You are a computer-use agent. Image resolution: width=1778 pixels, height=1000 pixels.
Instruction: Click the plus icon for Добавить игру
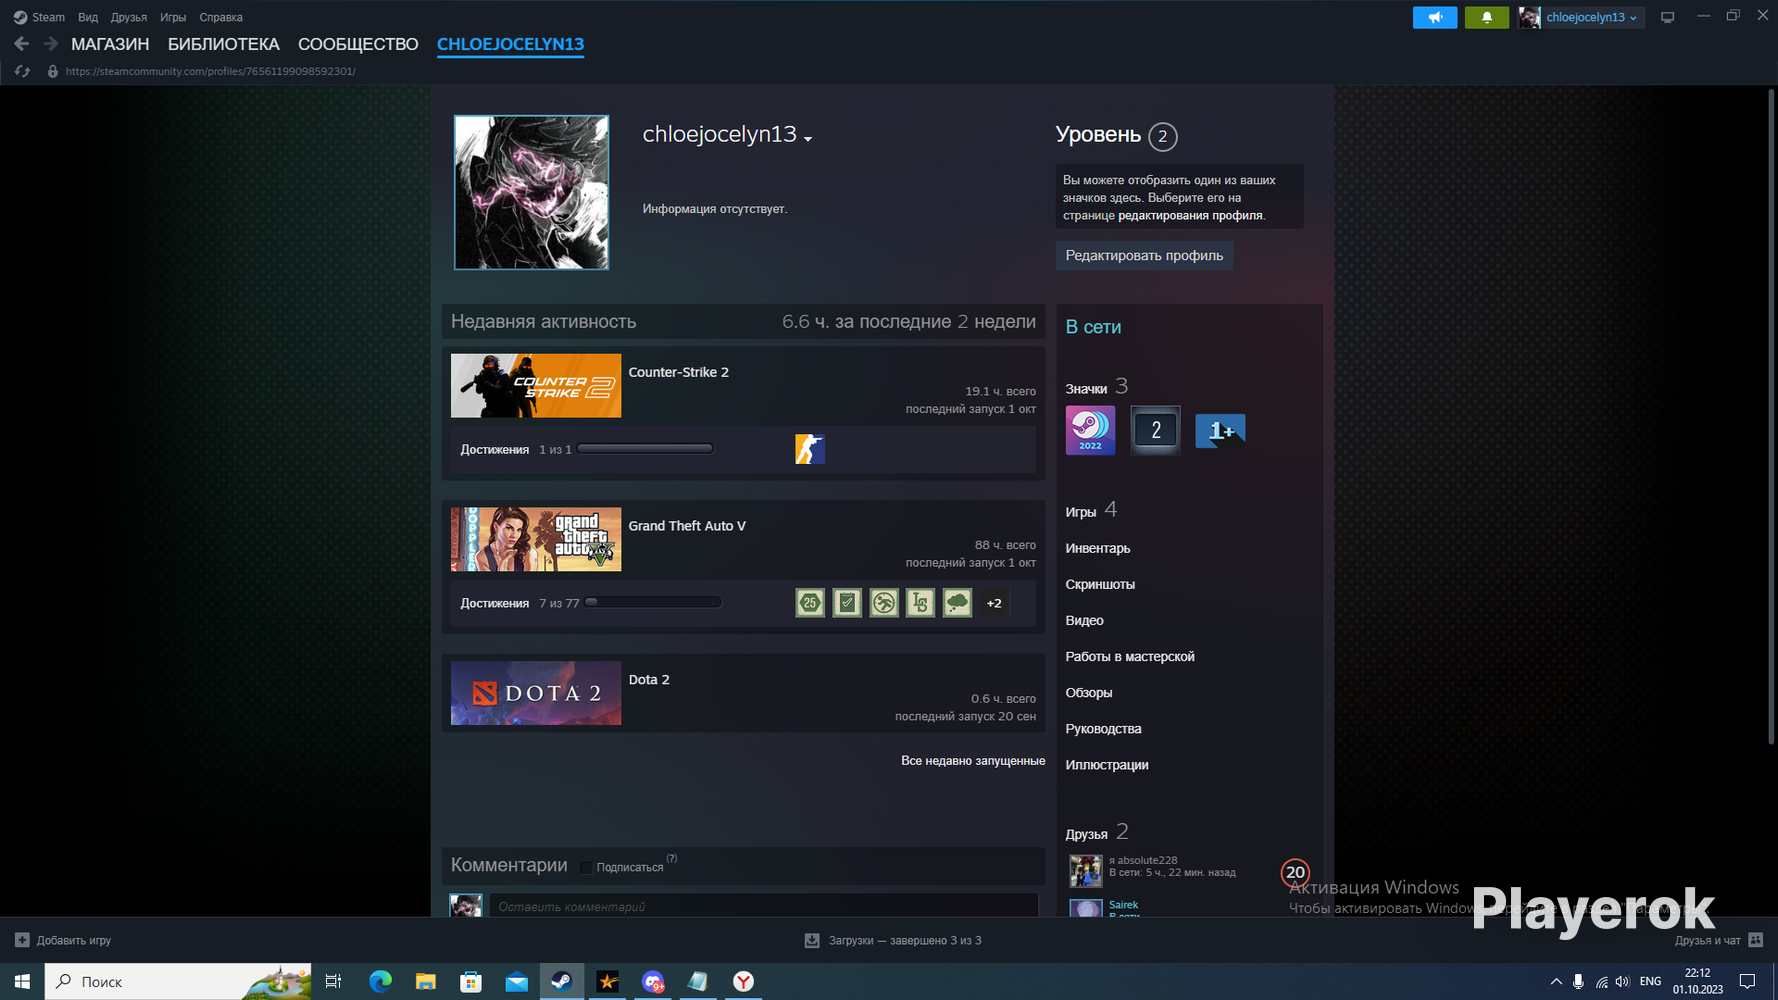coord(22,940)
